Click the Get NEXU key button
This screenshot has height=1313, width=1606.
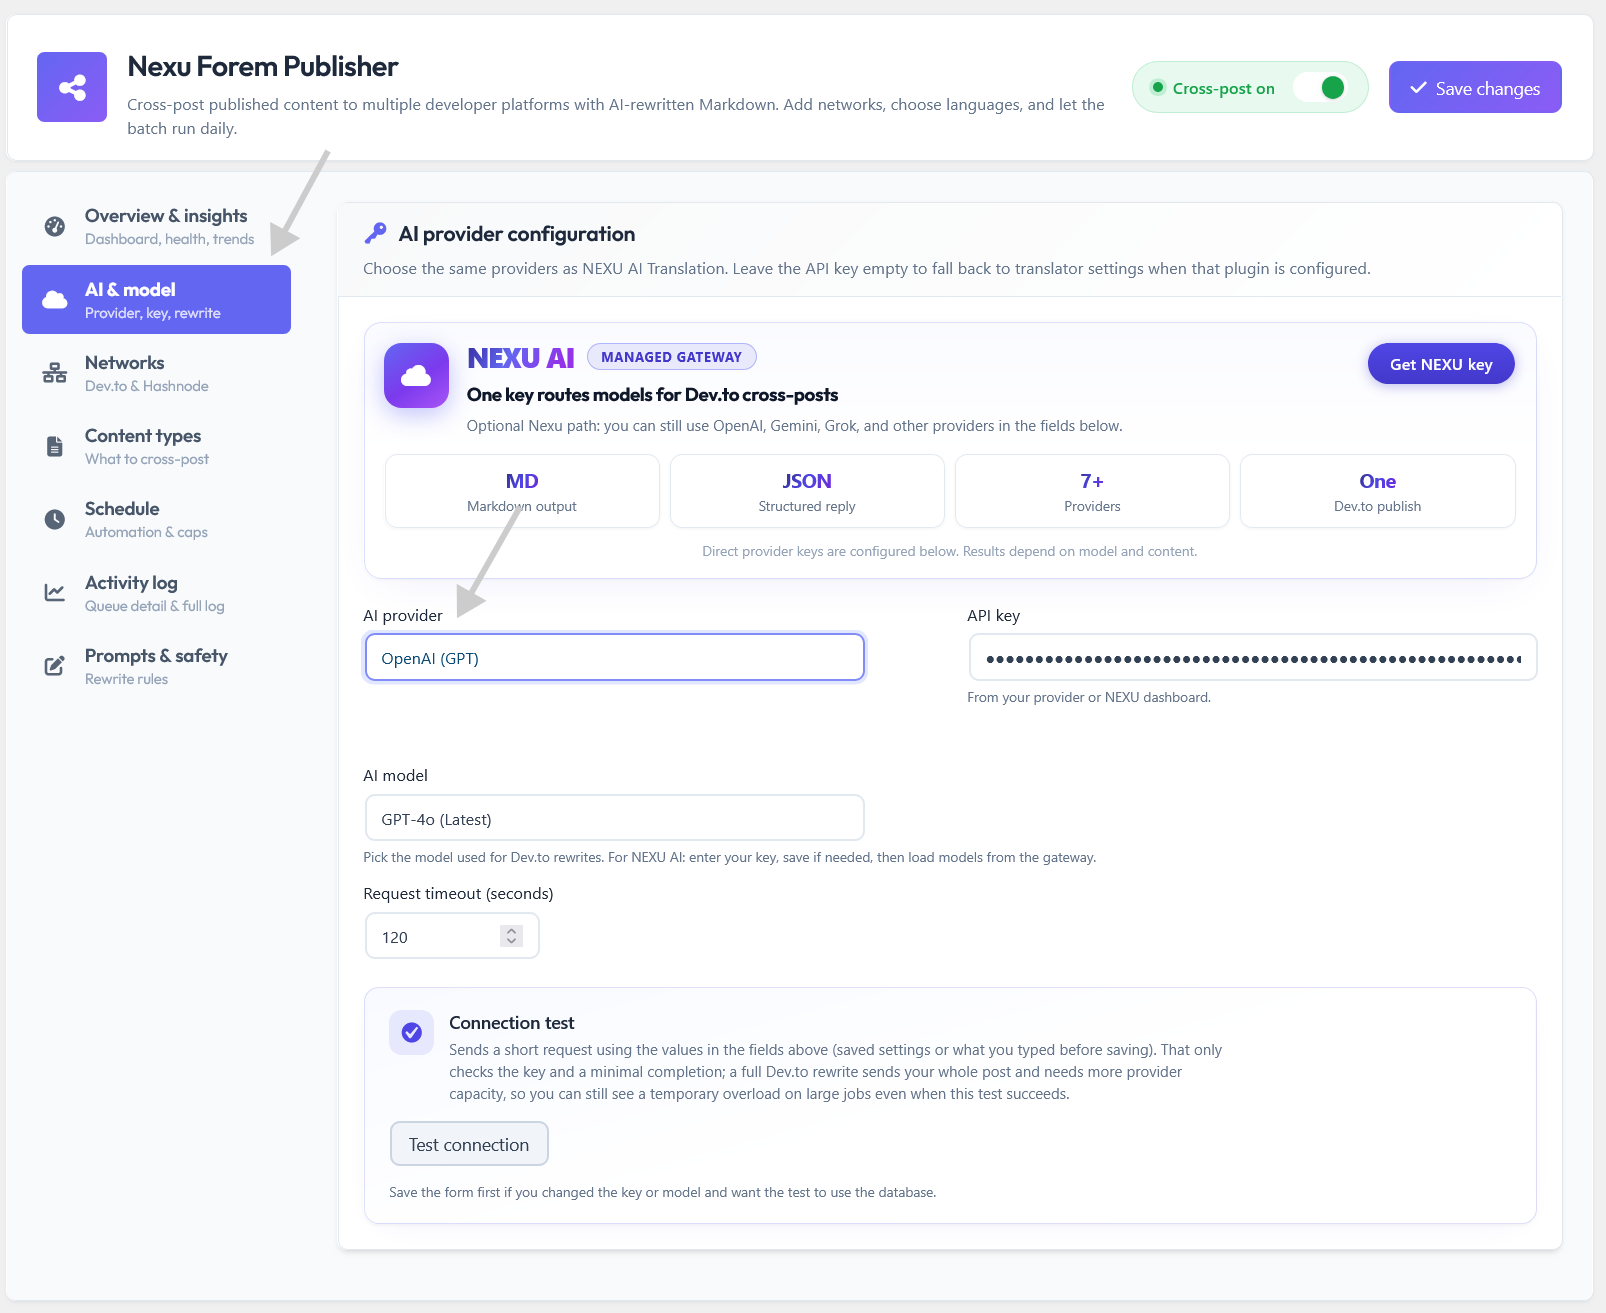(x=1441, y=364)
